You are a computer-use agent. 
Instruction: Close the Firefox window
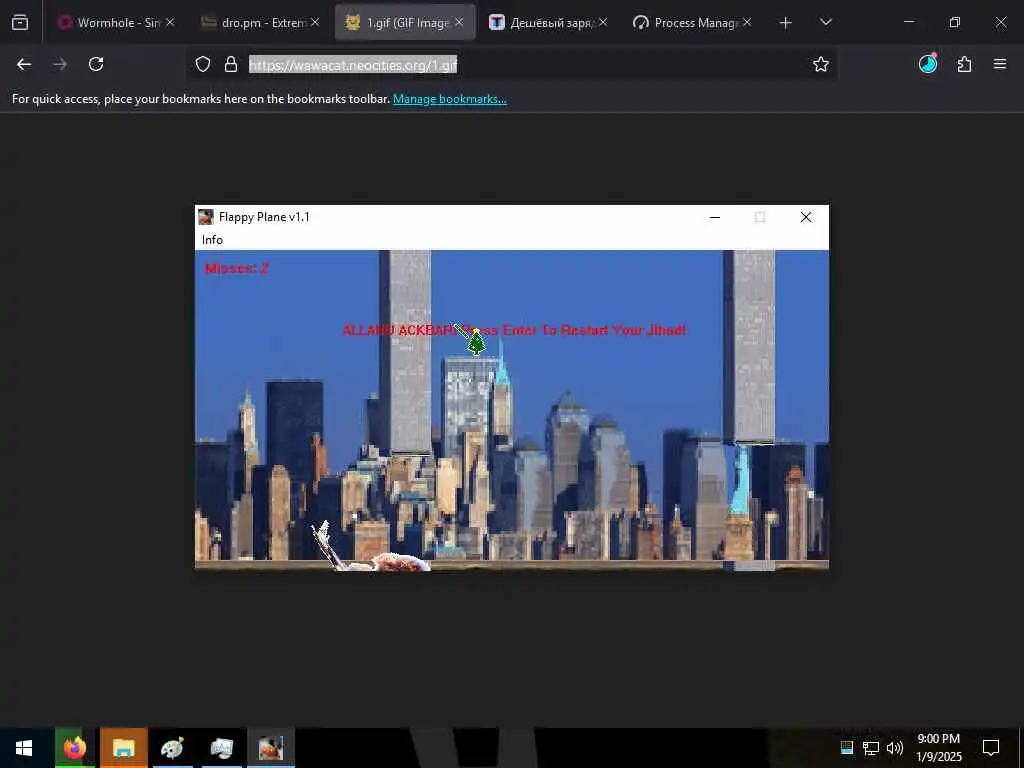1000,22
